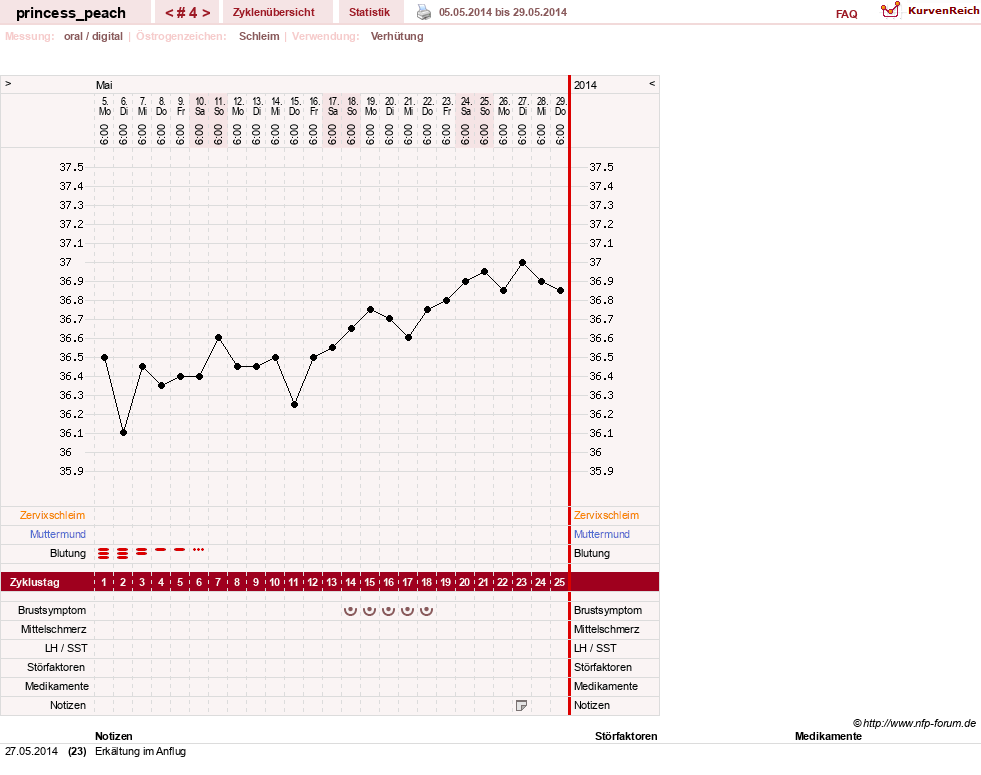The image size is (981, 775).
Task: Click the note text 'Erkältung im Anflug'
Action: coord(141,751)
